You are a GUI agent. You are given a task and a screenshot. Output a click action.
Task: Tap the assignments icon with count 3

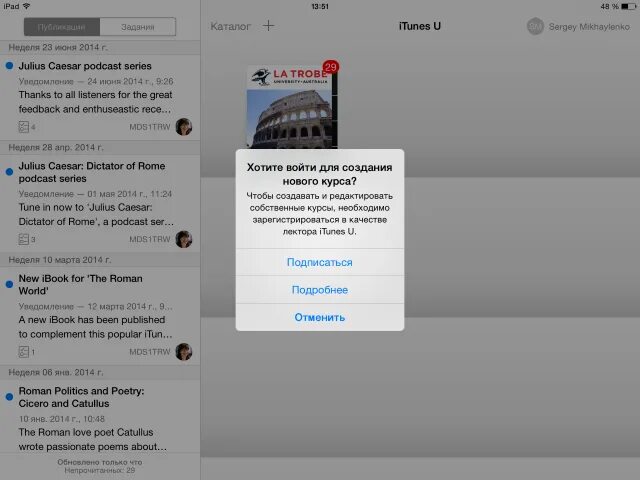(x=24, y=239)
